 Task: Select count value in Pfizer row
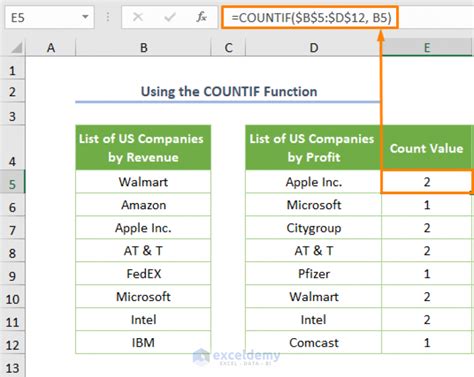coord(427,274)
